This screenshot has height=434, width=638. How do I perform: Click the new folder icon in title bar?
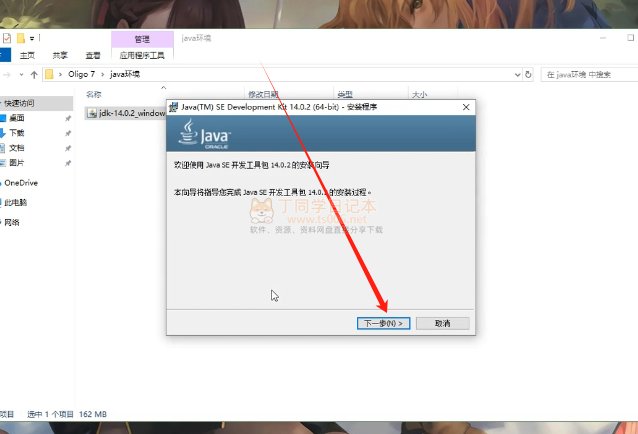coord(21,39)
